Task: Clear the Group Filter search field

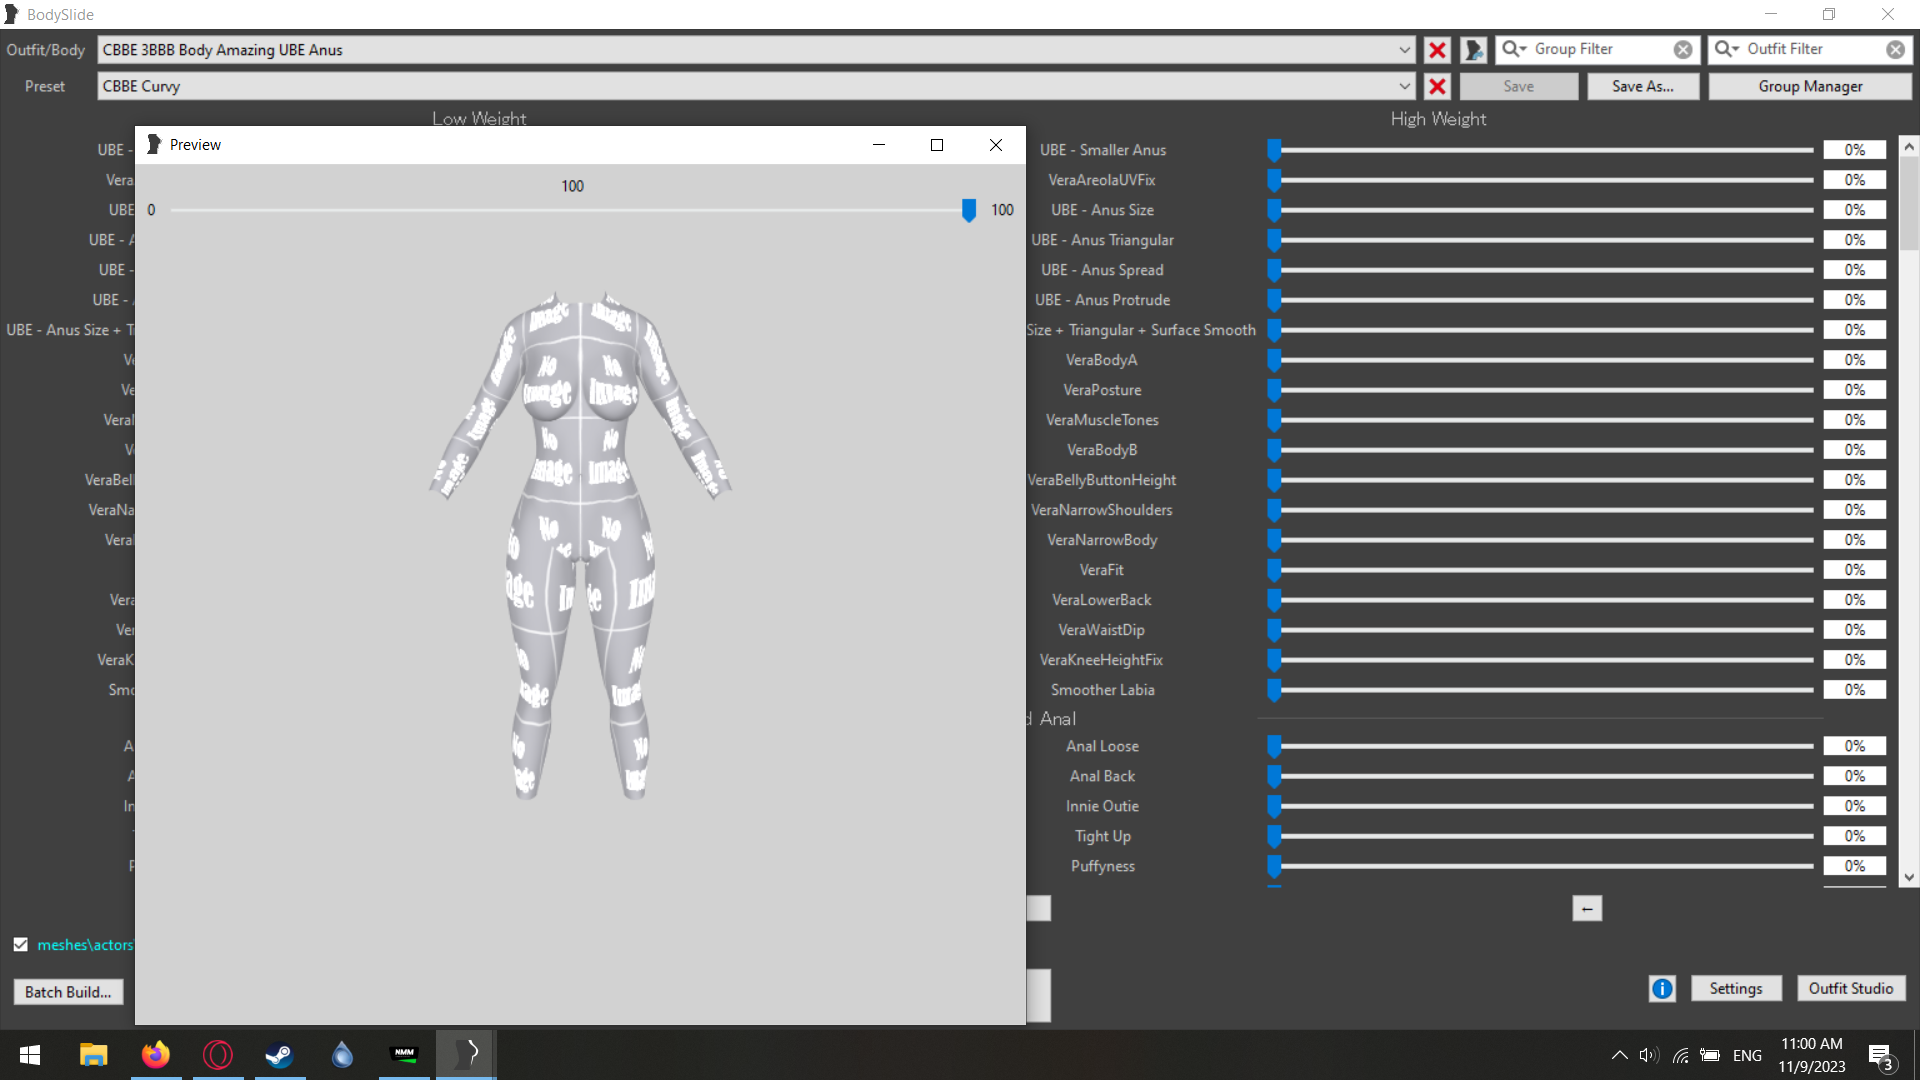Action: [x=1683, y=50]
